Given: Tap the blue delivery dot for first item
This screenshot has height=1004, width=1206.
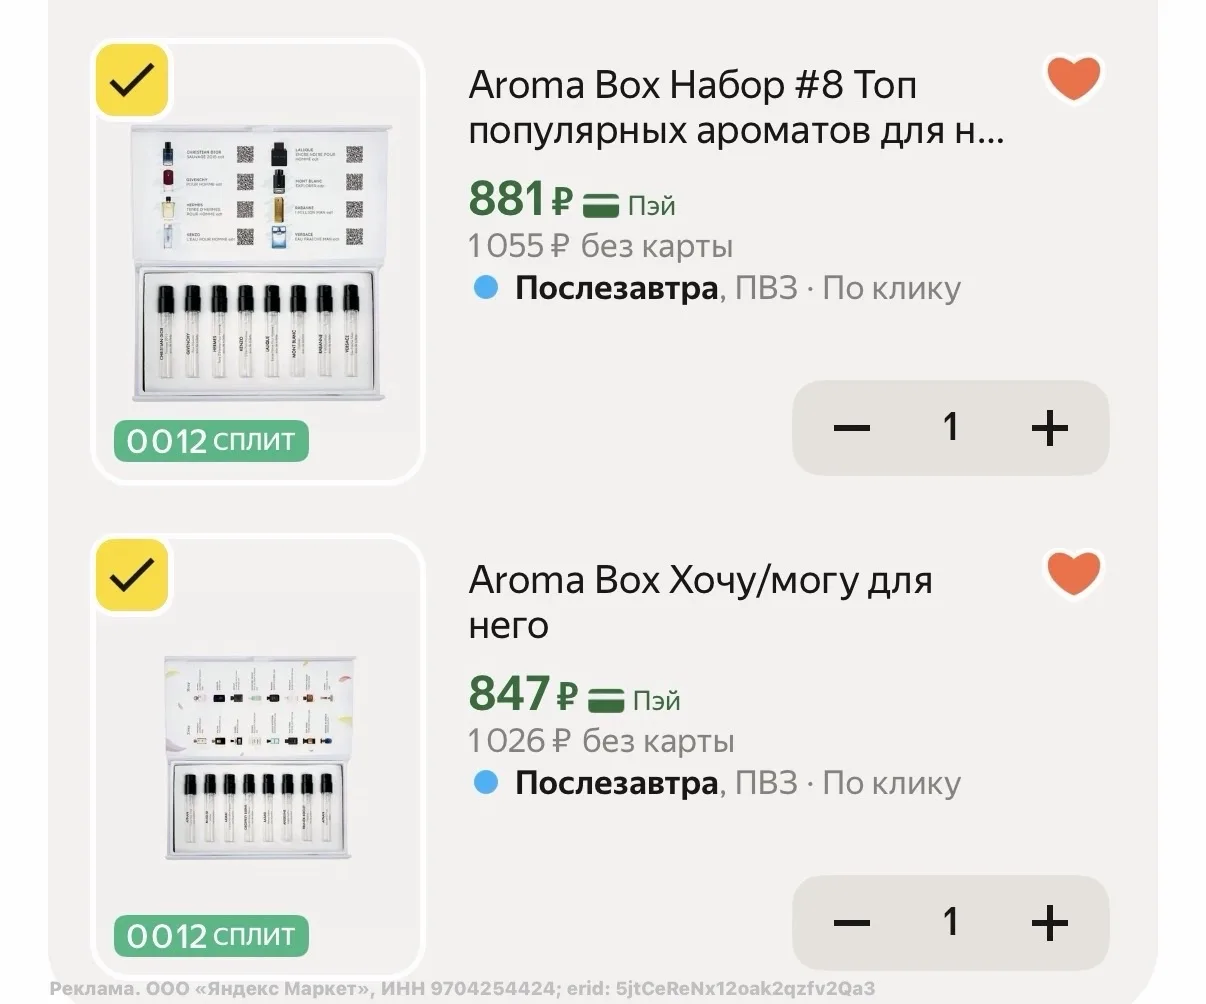Looking at the screenshot, I should tap(486, 288).
